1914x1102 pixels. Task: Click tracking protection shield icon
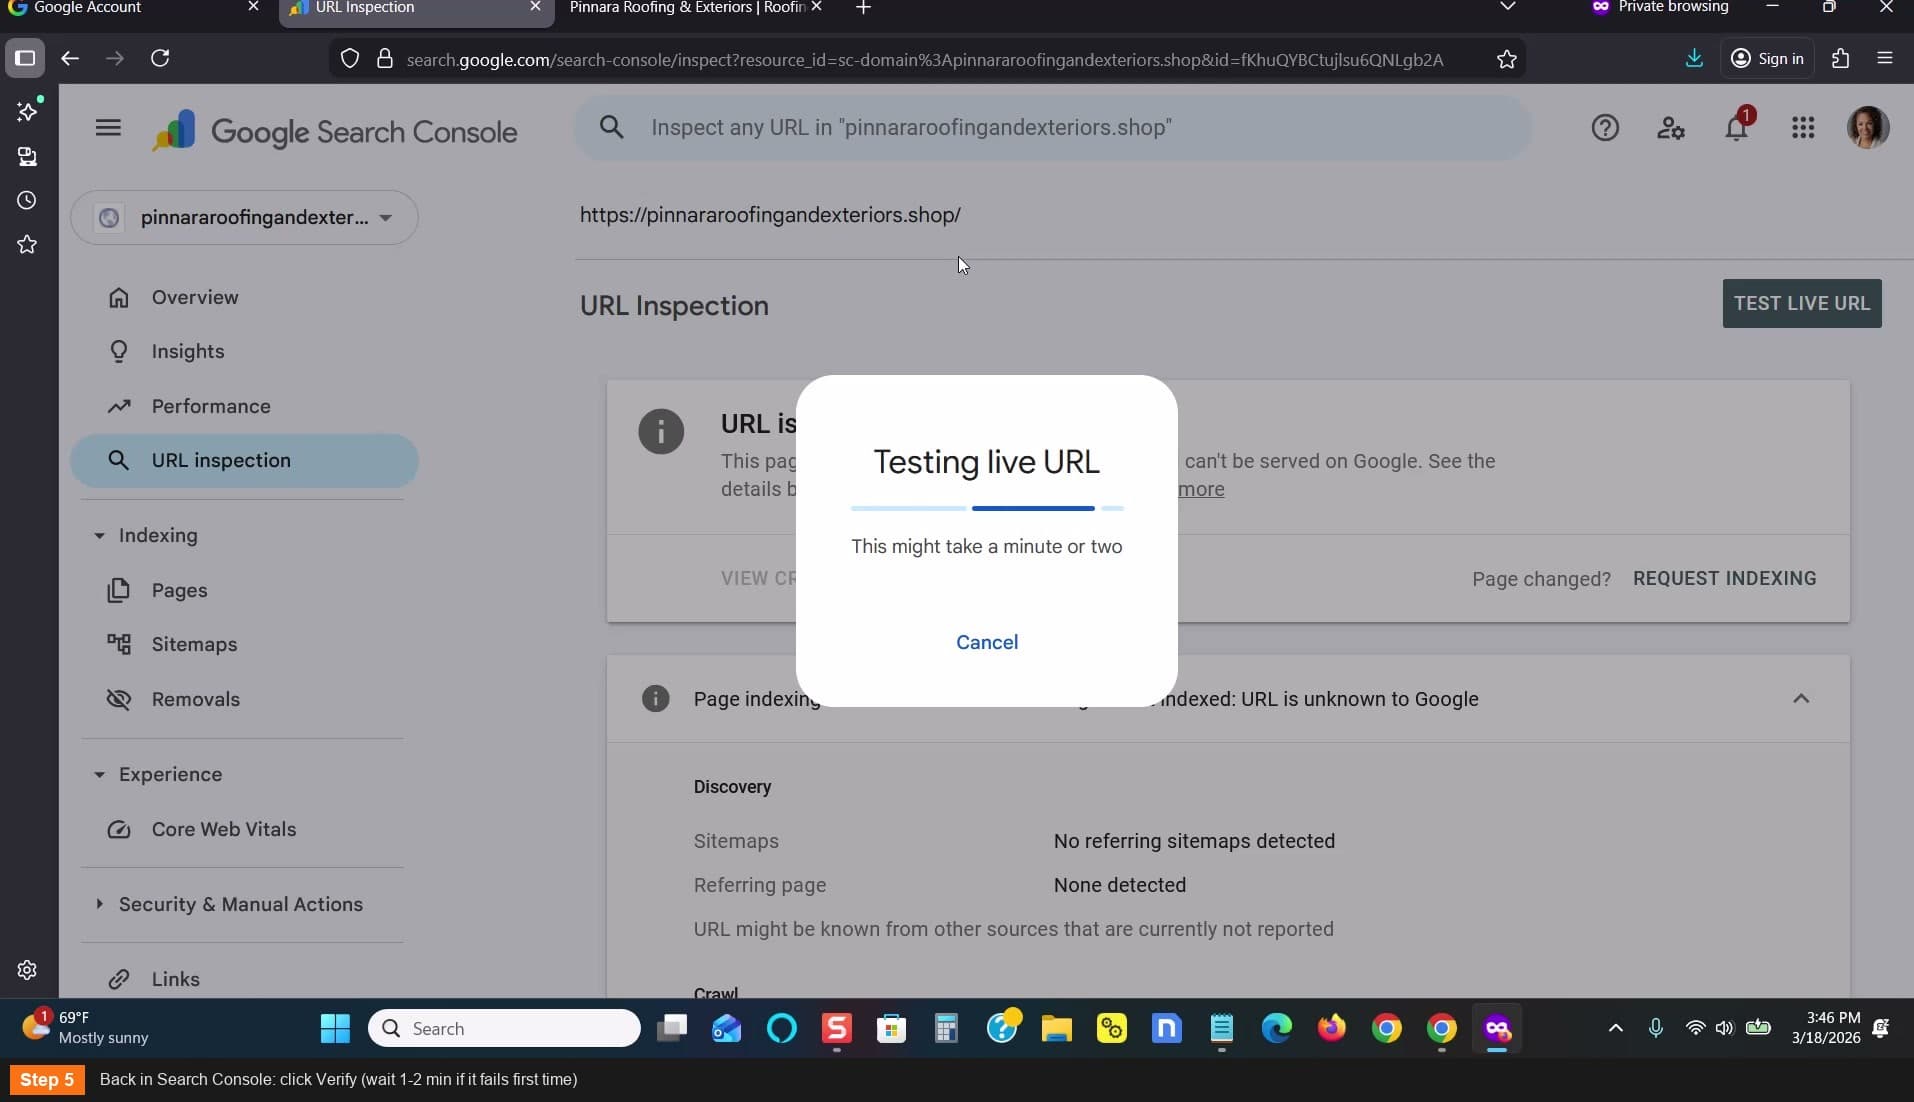coord(349,59)
